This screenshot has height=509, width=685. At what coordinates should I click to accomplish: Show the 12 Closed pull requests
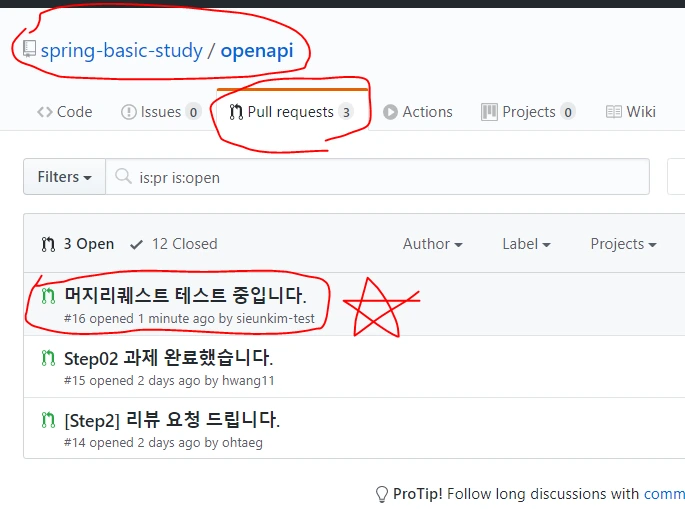173,244
